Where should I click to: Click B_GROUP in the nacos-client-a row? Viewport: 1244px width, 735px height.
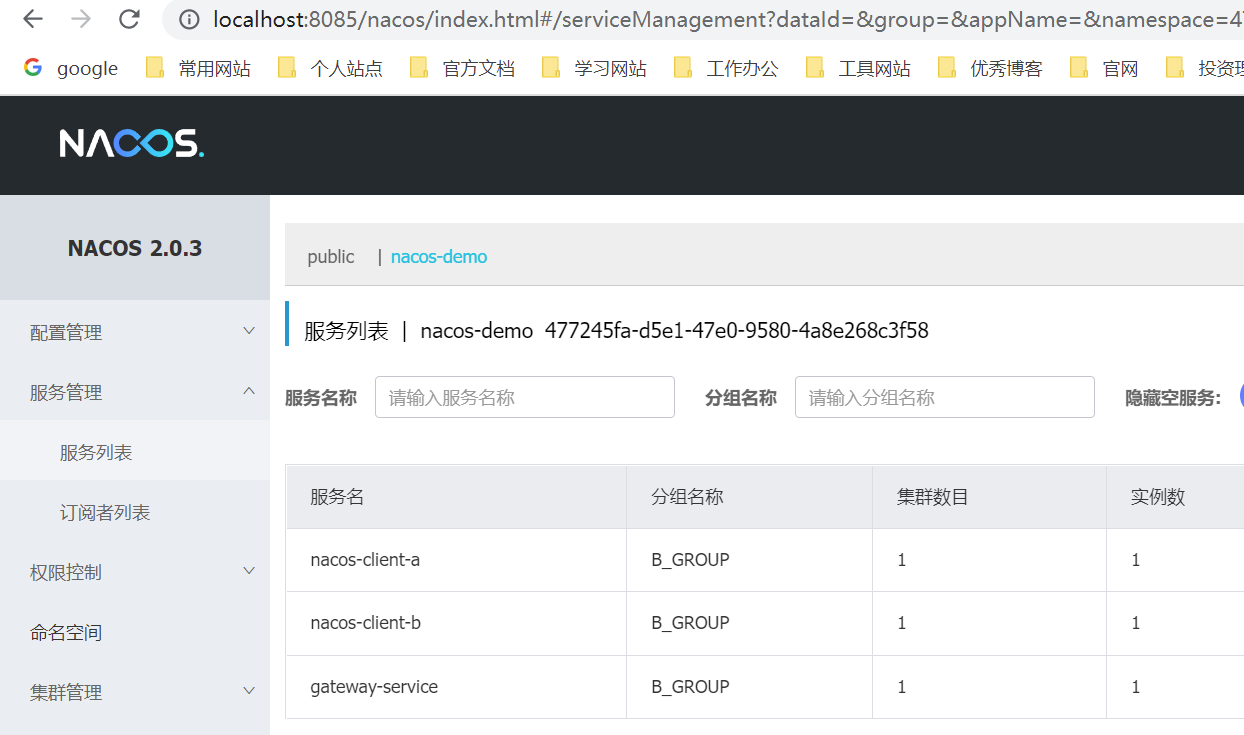[690, 560]
